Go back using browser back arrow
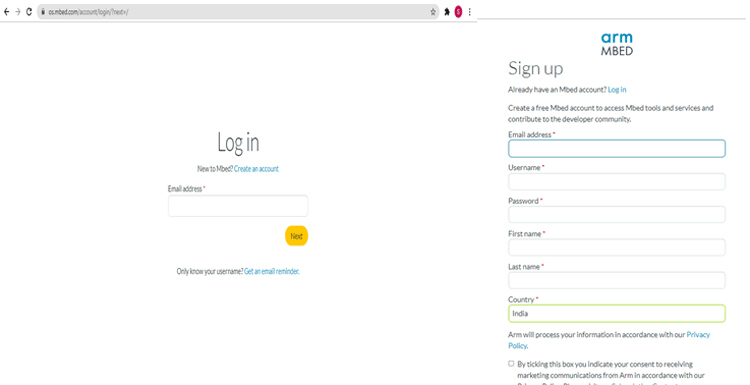 (6, 12)
